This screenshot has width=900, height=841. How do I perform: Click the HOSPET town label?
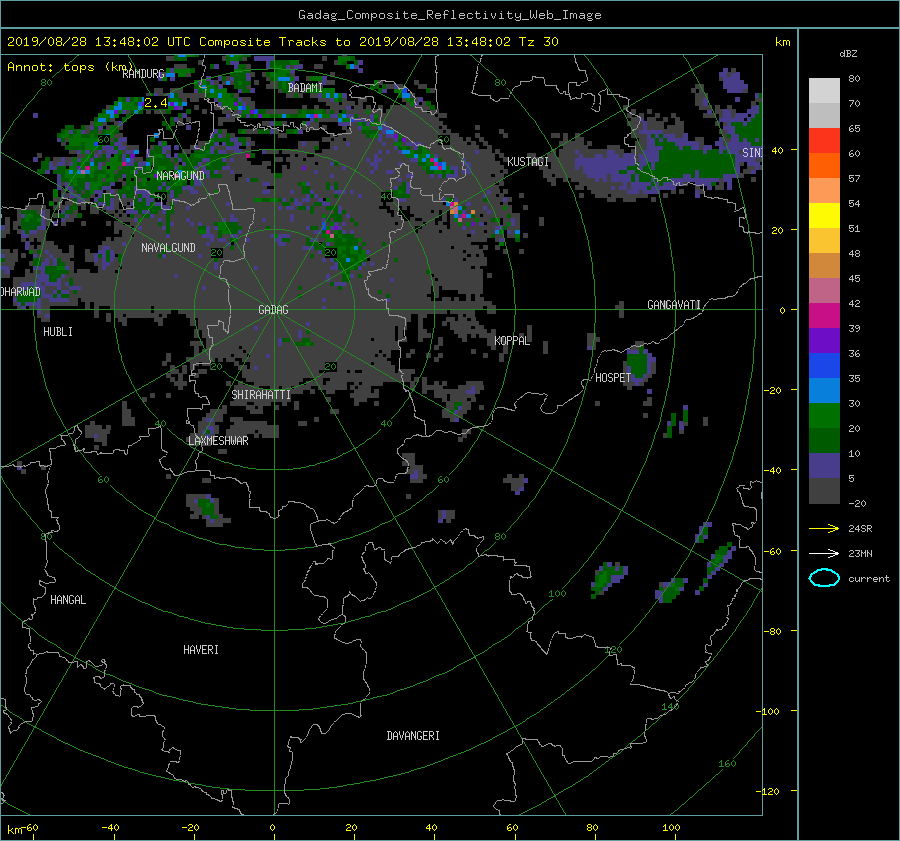pyautogui.click(x=613, y=378)
